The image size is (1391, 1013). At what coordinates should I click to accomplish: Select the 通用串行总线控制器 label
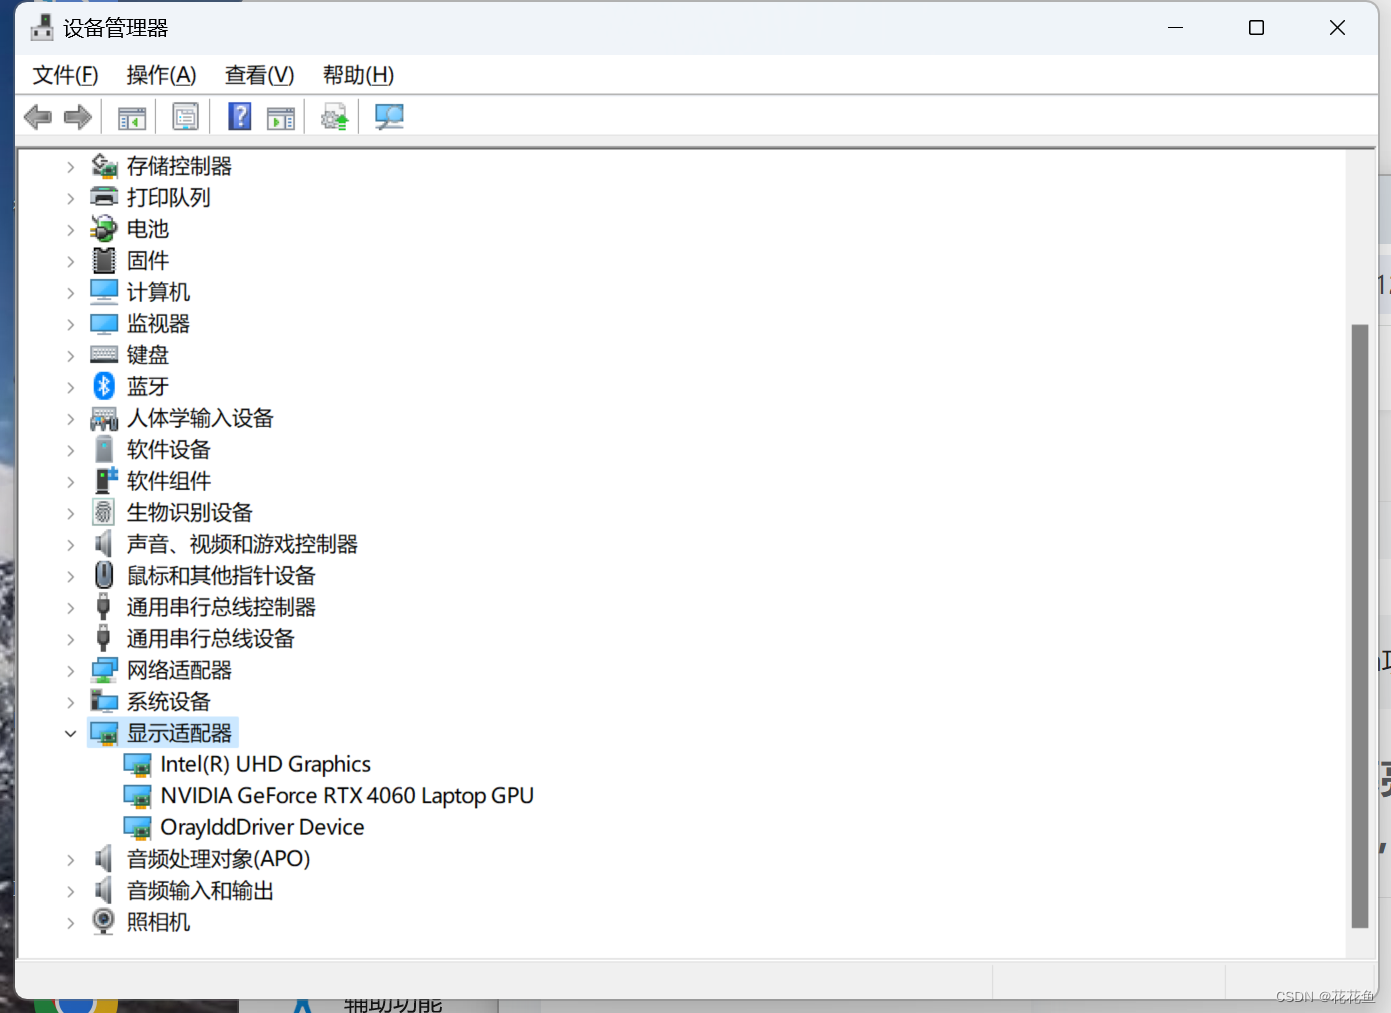(x=221, y=607)
